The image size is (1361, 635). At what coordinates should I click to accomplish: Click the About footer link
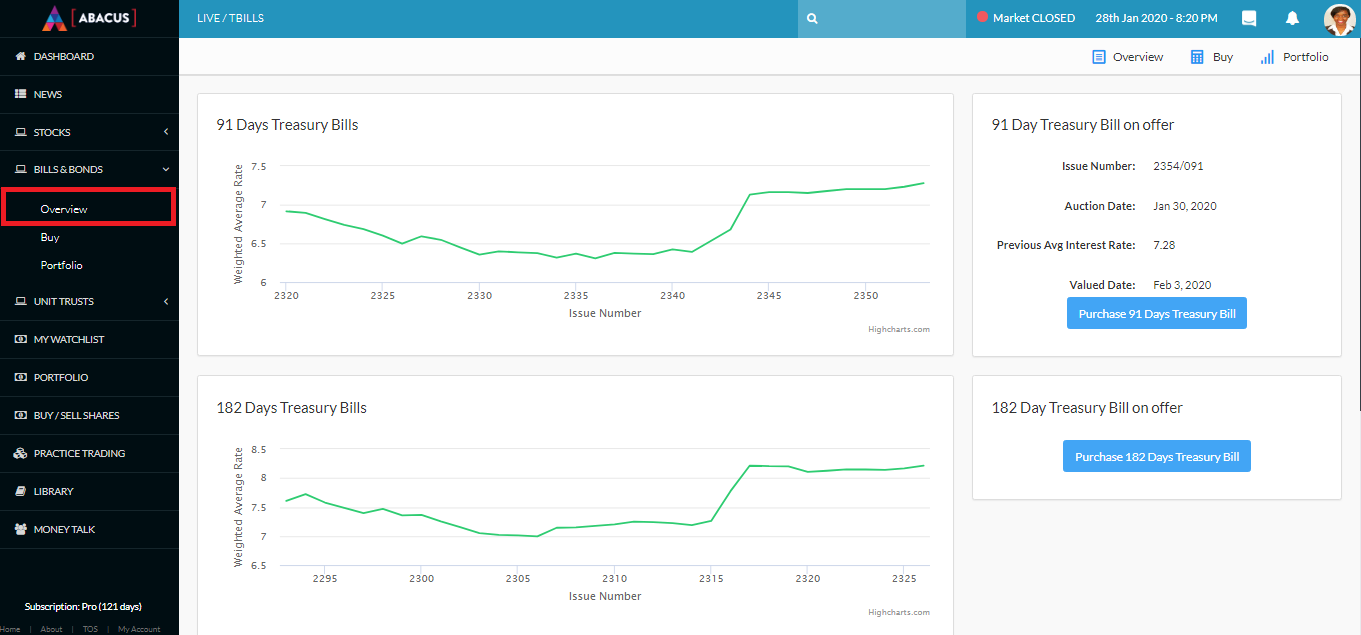pyautogui.click(x=51, y=629)
